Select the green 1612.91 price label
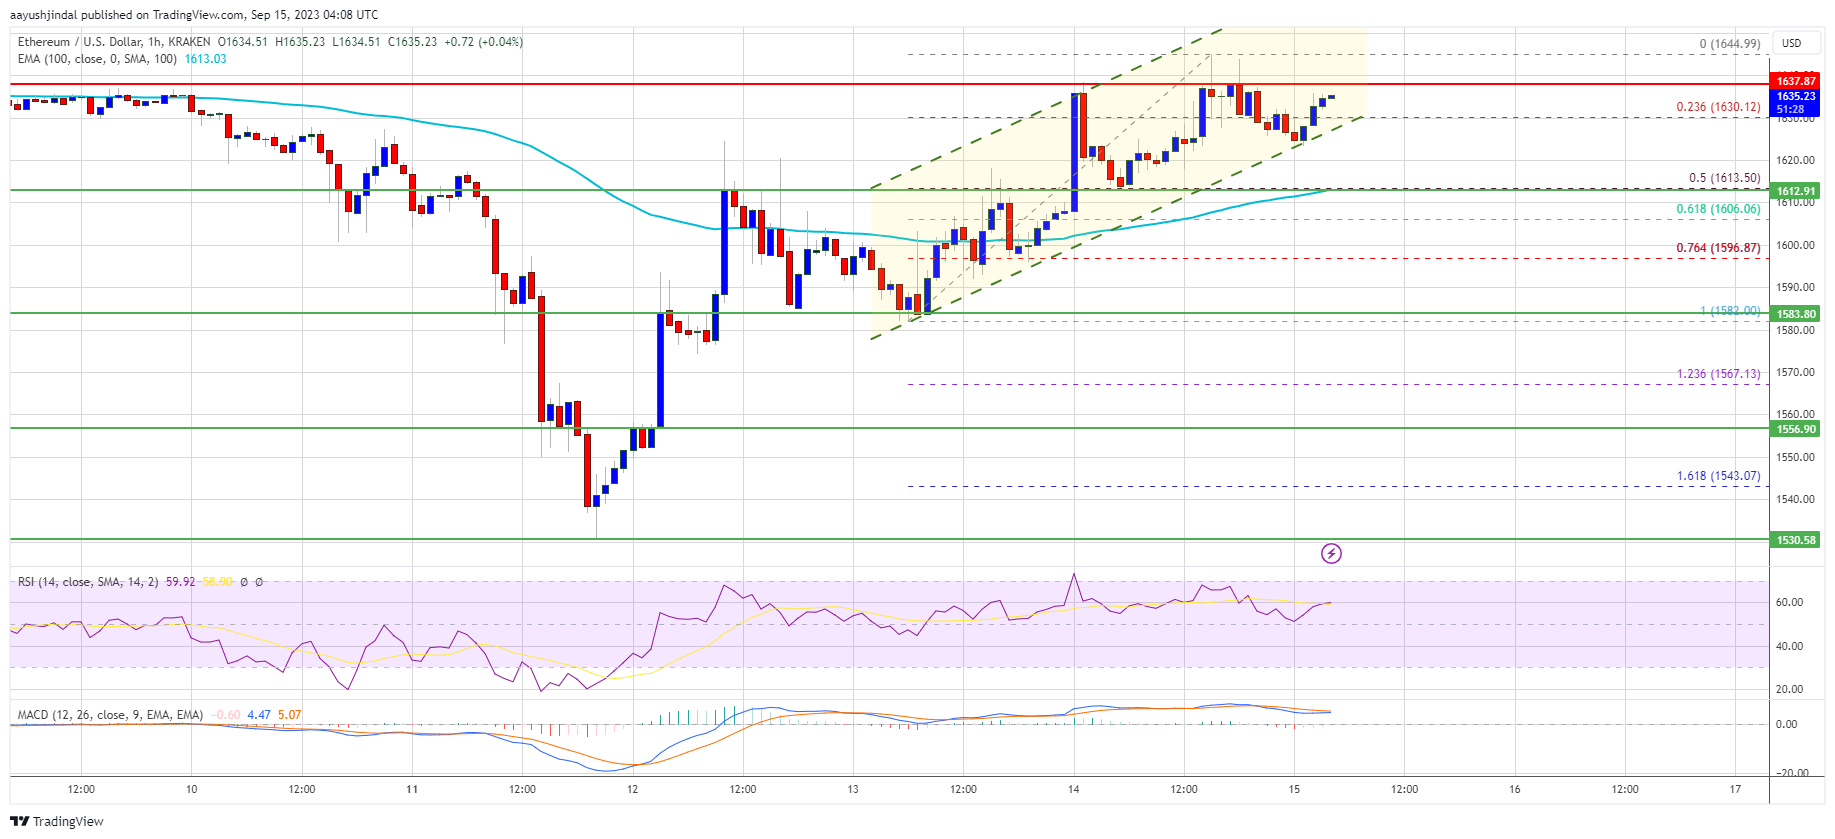This screenshot has width=1835, height=839. tap(1796, 191)
